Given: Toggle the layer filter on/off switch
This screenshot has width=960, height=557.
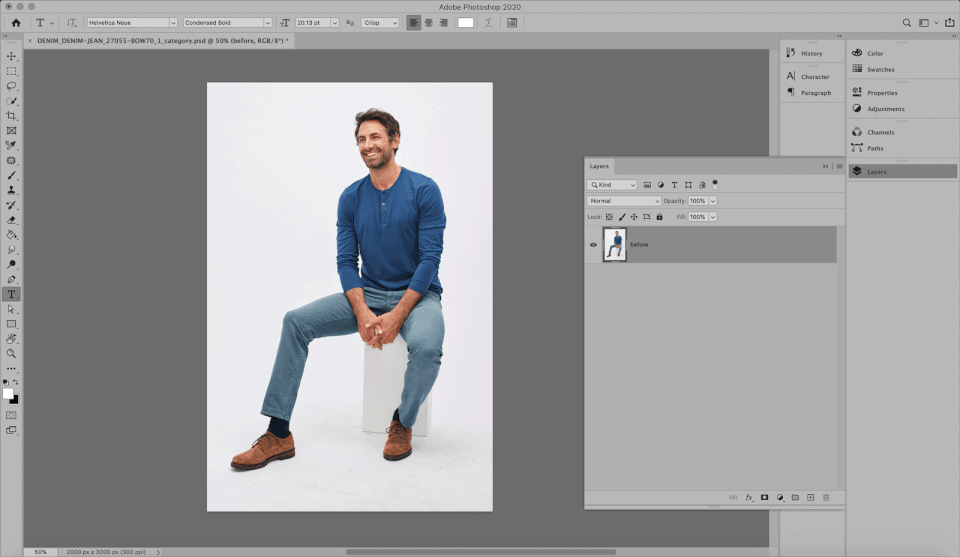Looking at the screenshot, I should [715, 184].
